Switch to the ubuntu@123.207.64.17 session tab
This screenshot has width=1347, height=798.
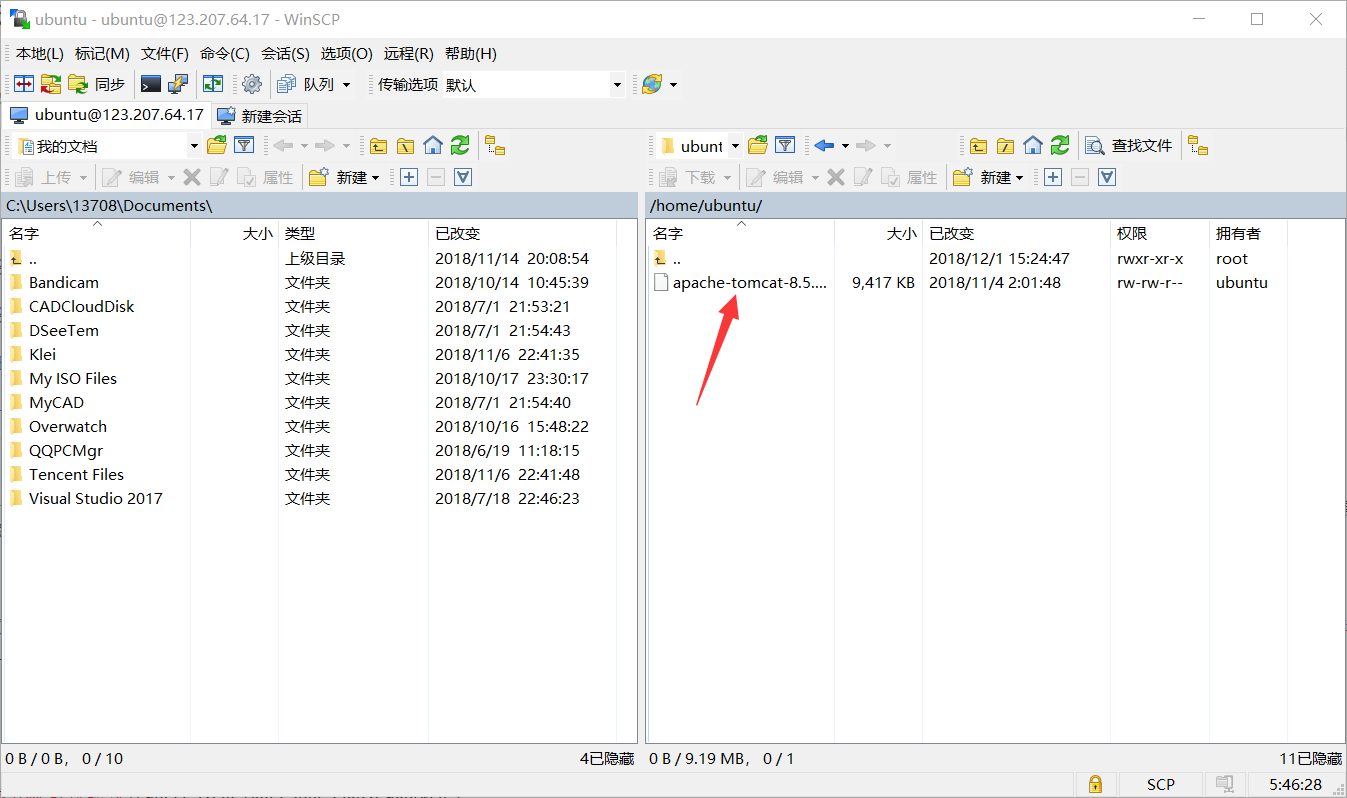tap(106, 115)
